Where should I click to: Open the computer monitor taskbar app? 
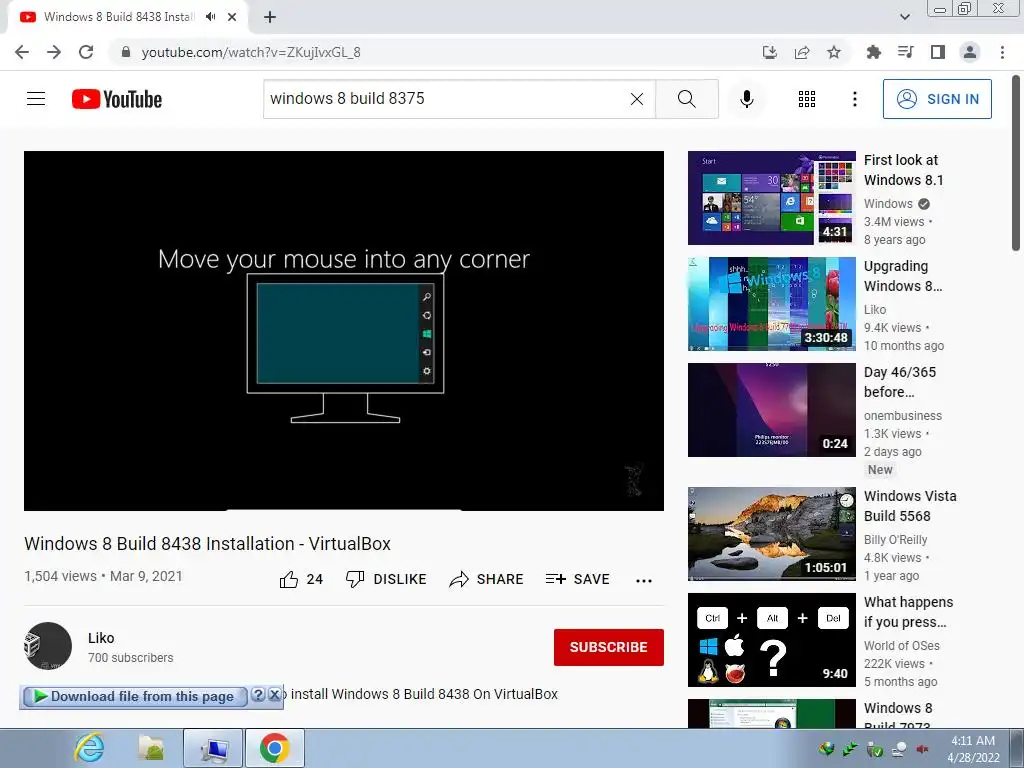[214, 748]
